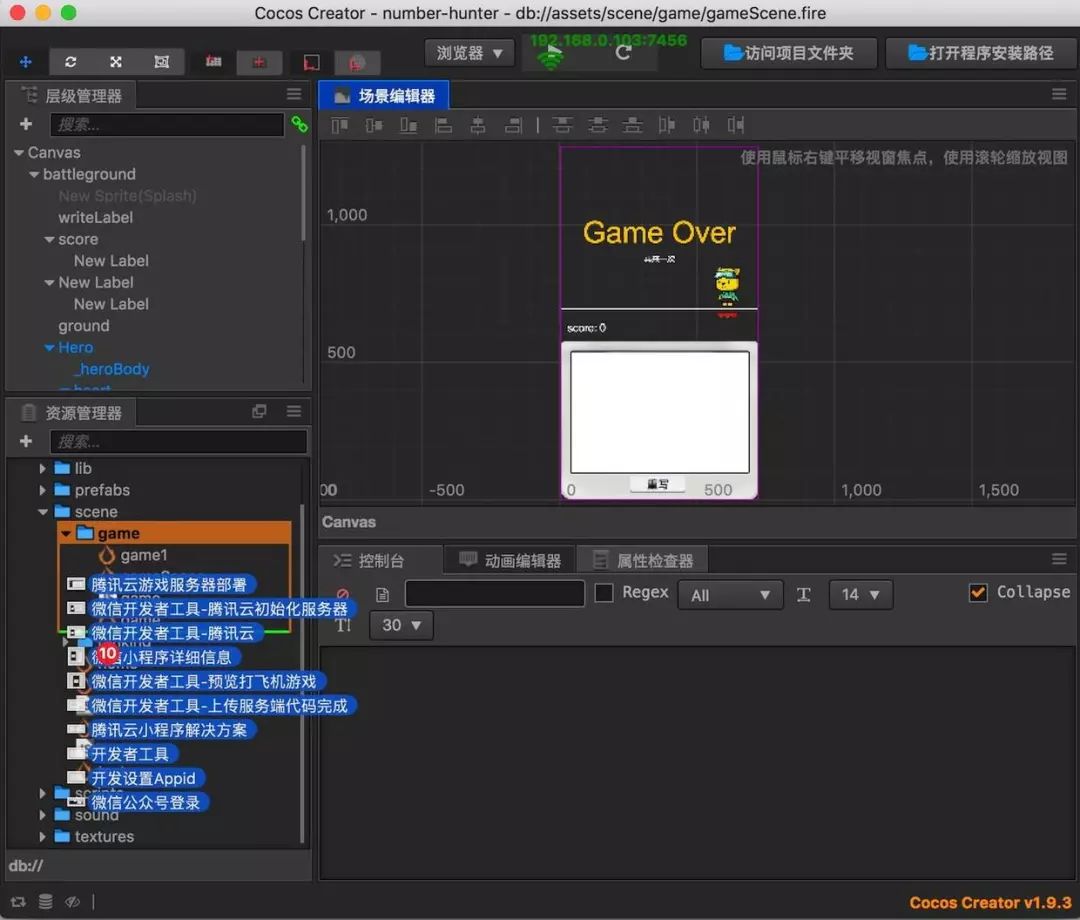Click the refresh preview icon

tap(622, 53)
